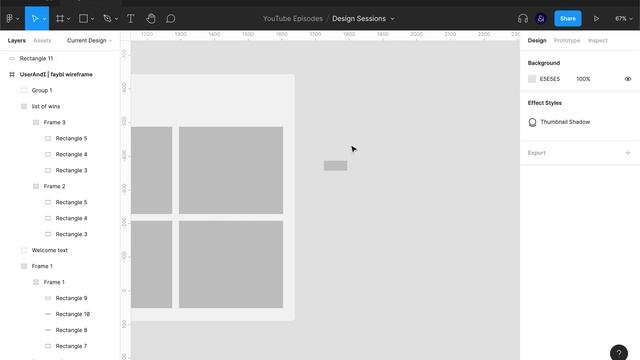Click the Rectangle 11 layer icon

click(x=12, y=58)
